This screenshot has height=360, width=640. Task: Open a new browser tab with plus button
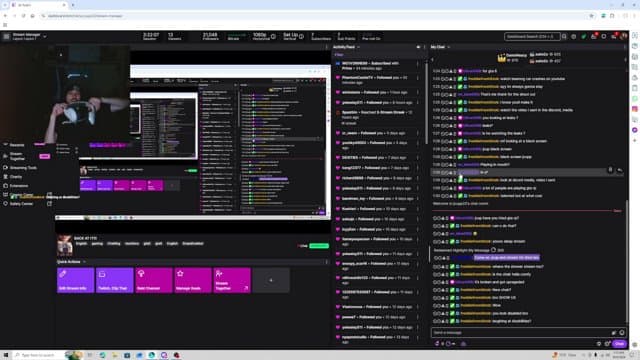coord(73,5)
